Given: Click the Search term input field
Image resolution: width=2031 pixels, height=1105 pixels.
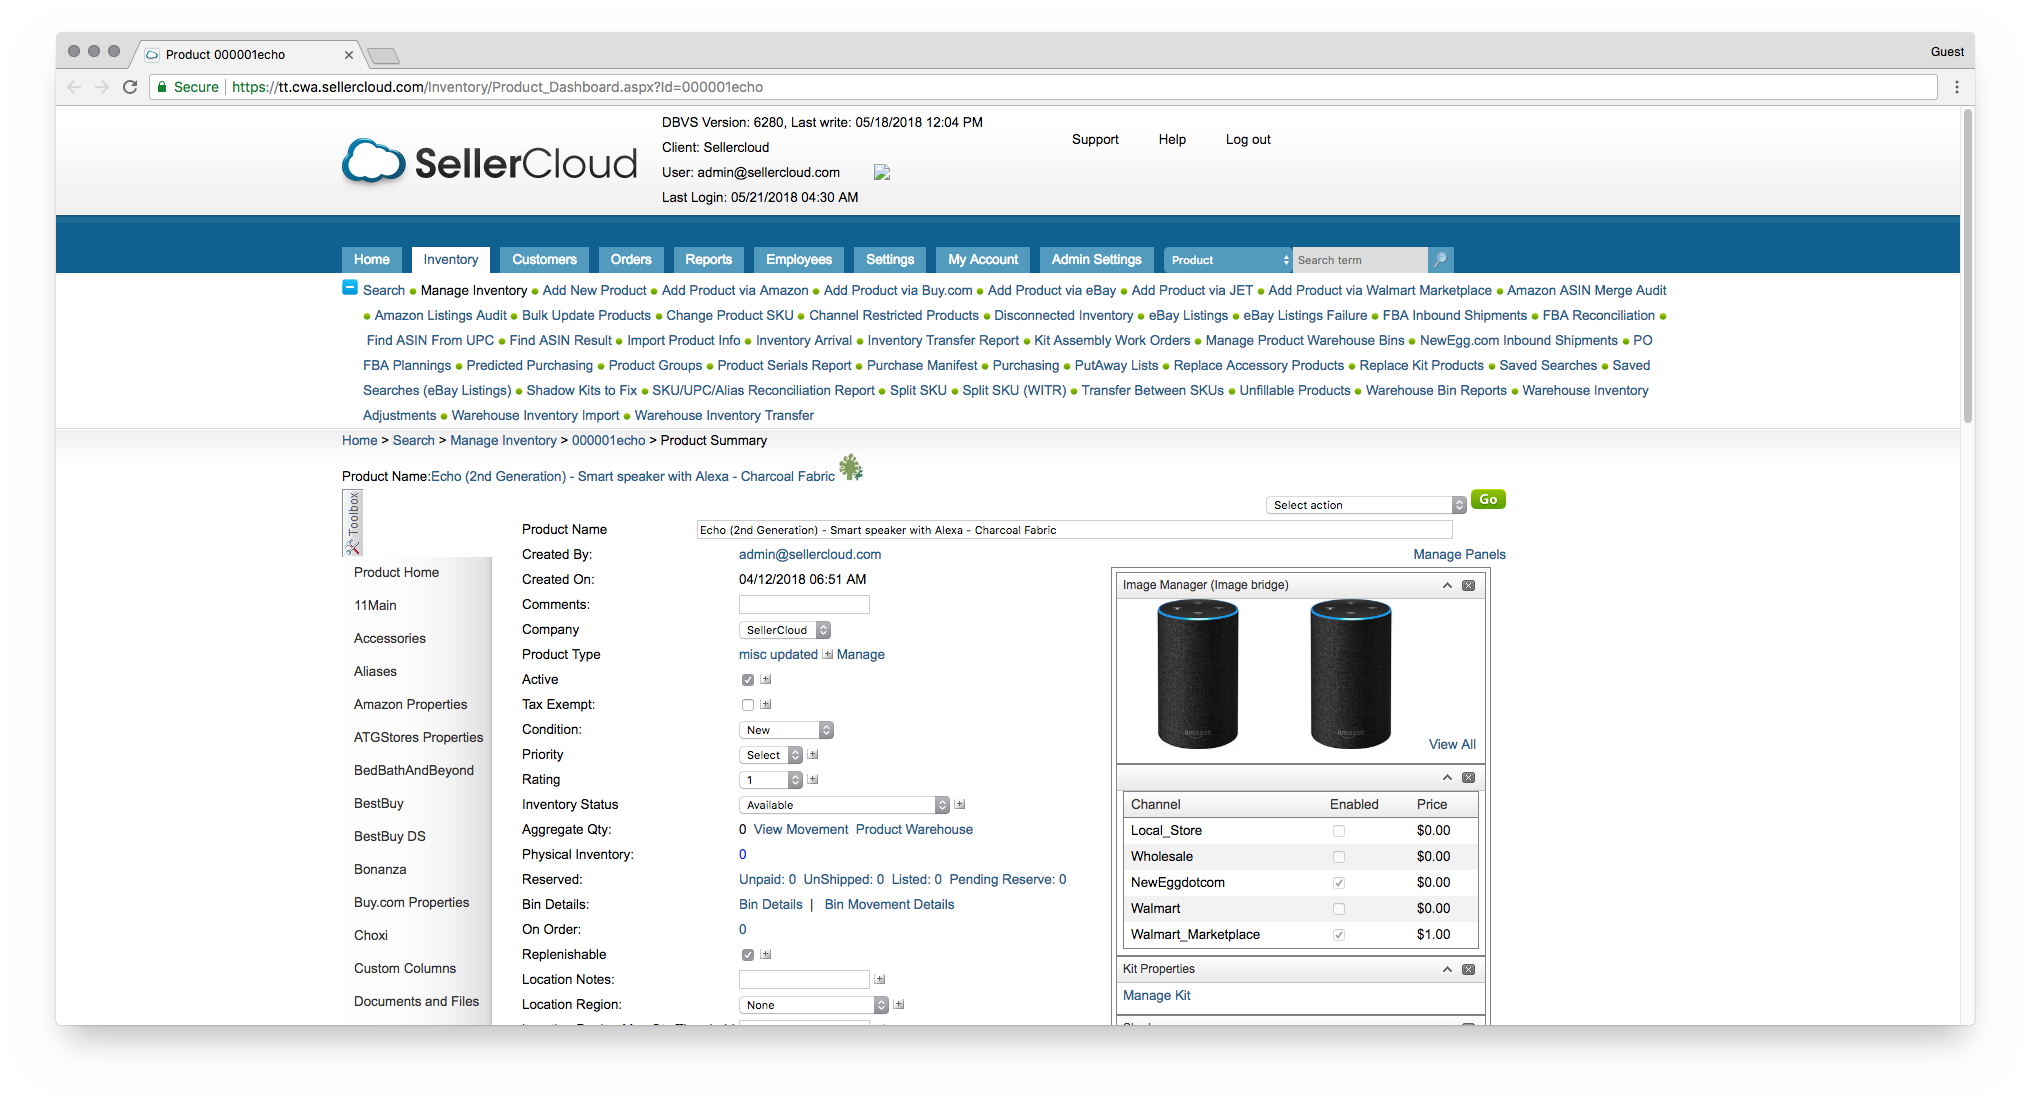Looking at the screenshot, I should coord(1360,260).
